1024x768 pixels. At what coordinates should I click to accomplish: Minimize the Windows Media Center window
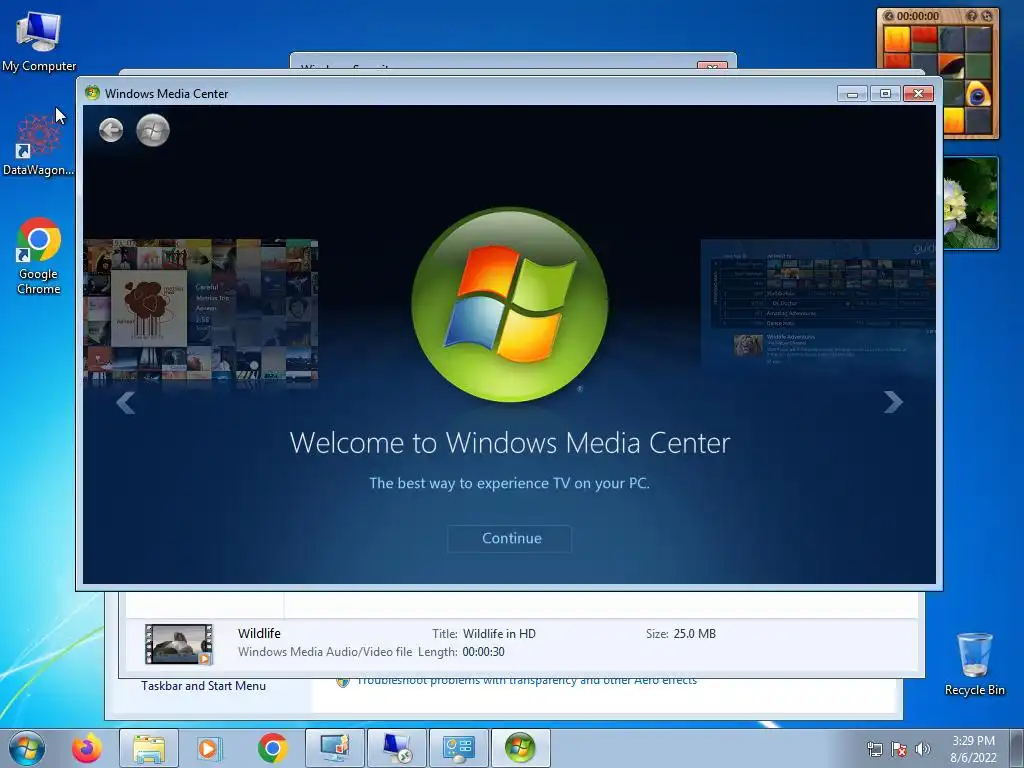852,94
